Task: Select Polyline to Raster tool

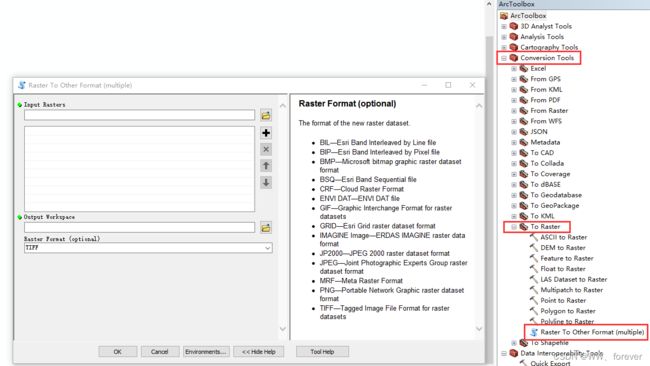Action: (567, 321)
